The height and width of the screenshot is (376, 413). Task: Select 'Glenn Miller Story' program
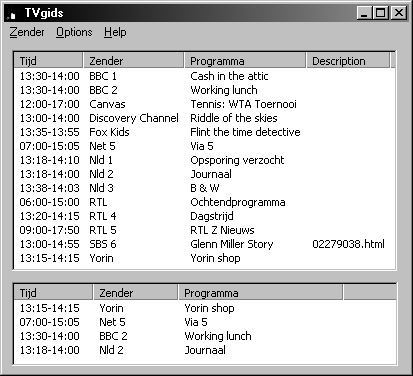click(232, 244)
